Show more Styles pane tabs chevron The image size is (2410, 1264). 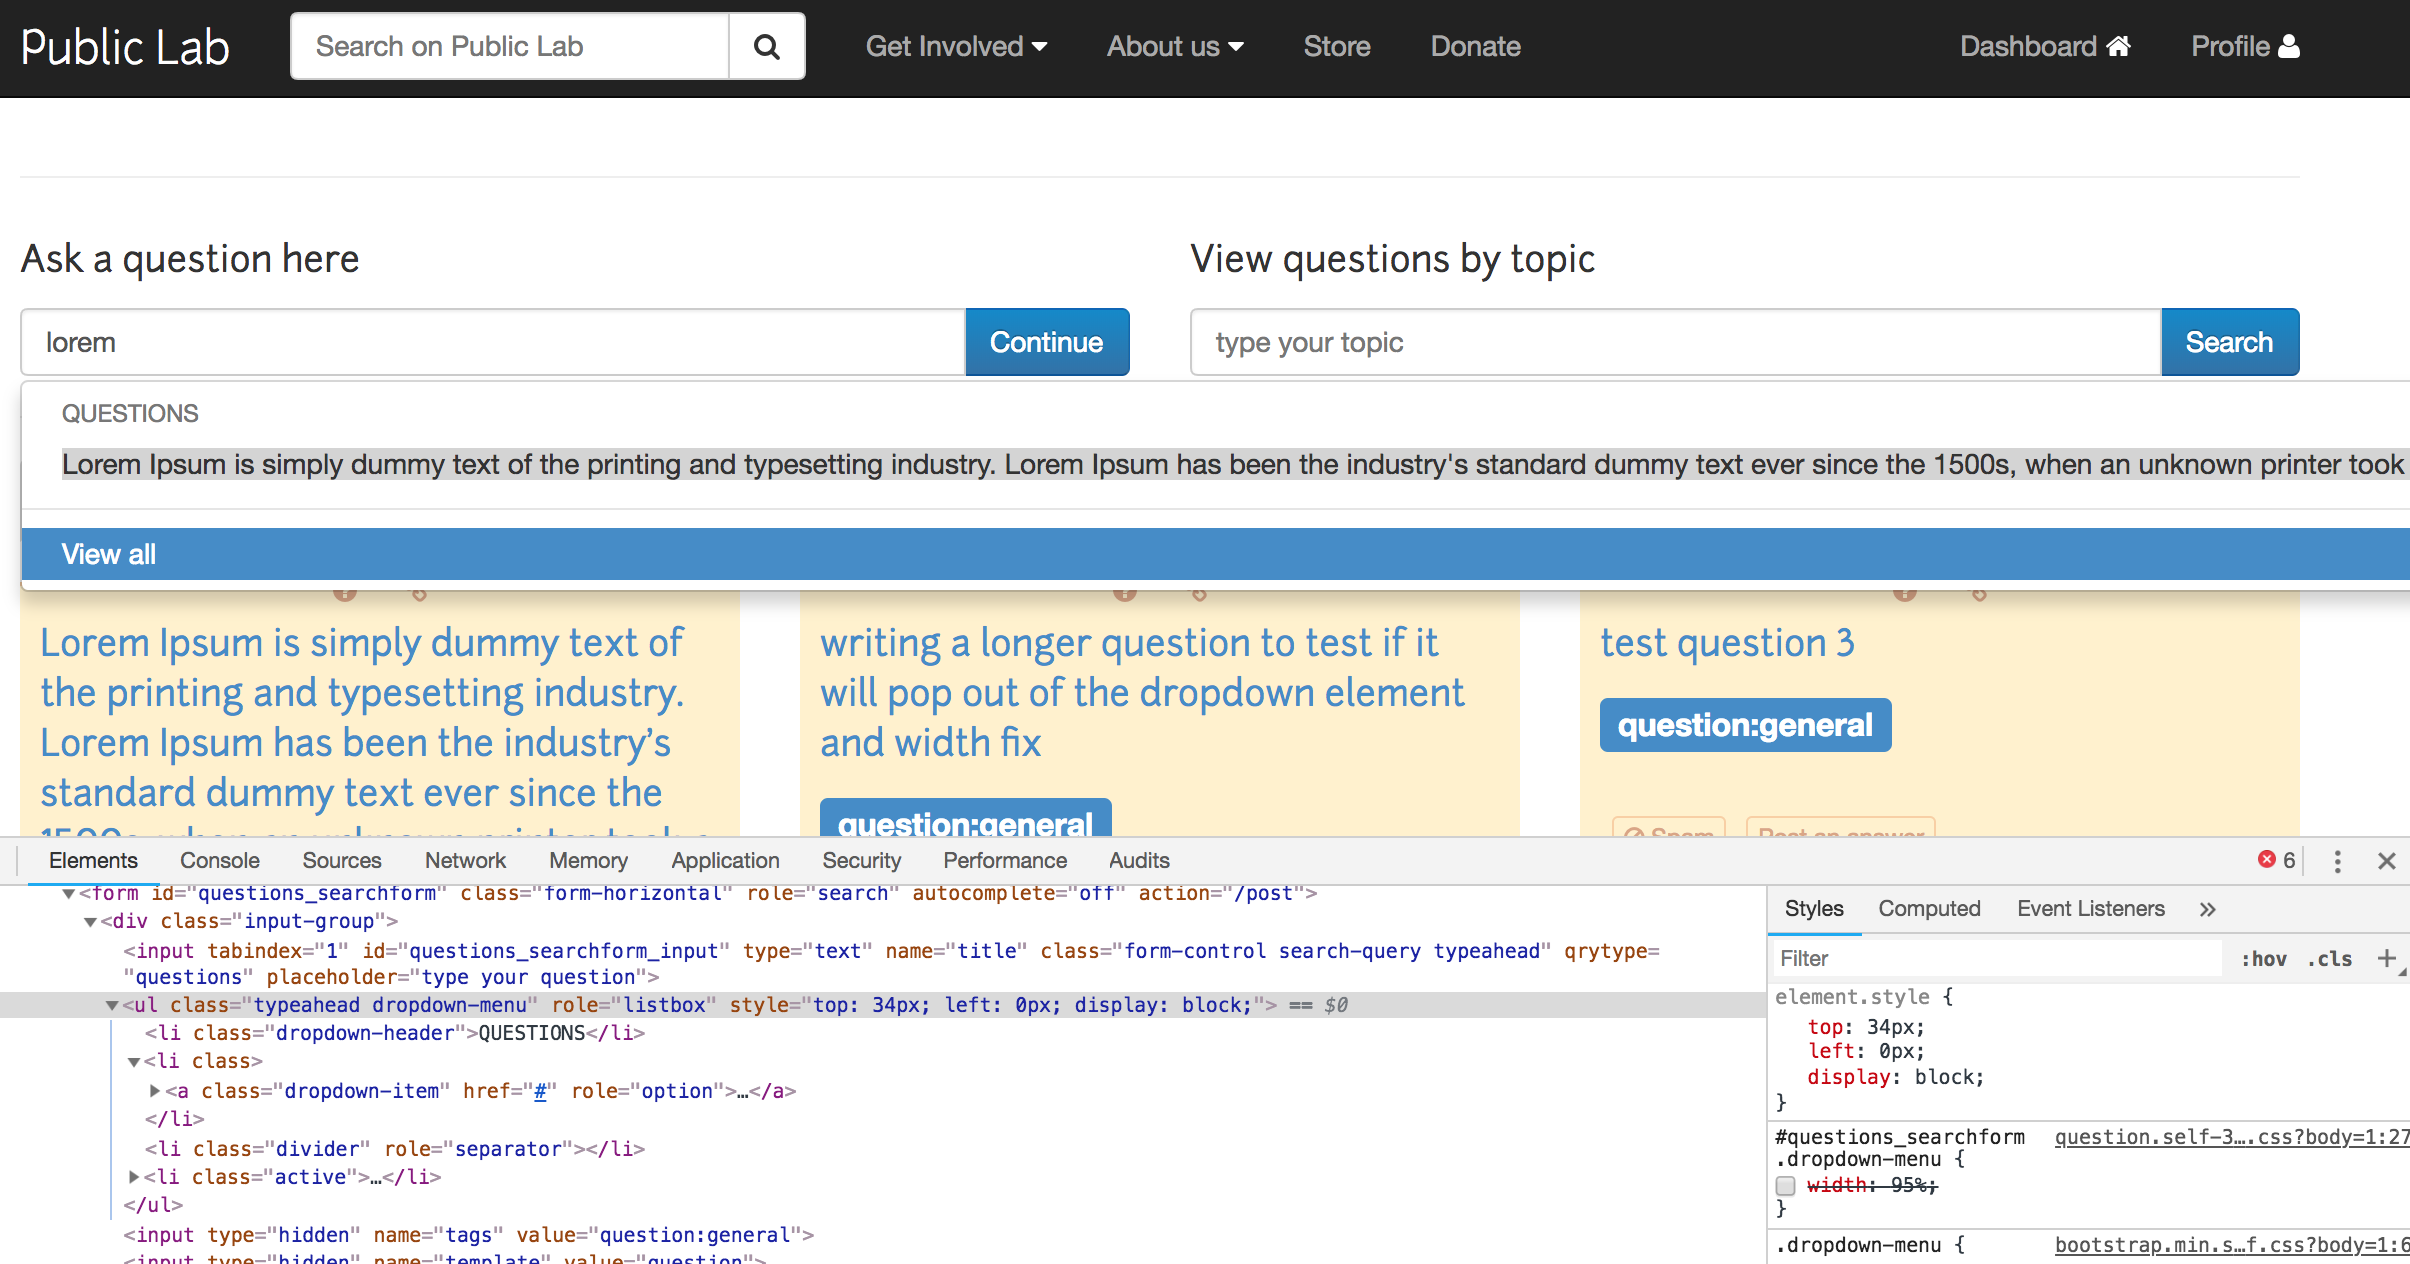coord(2208,909)
